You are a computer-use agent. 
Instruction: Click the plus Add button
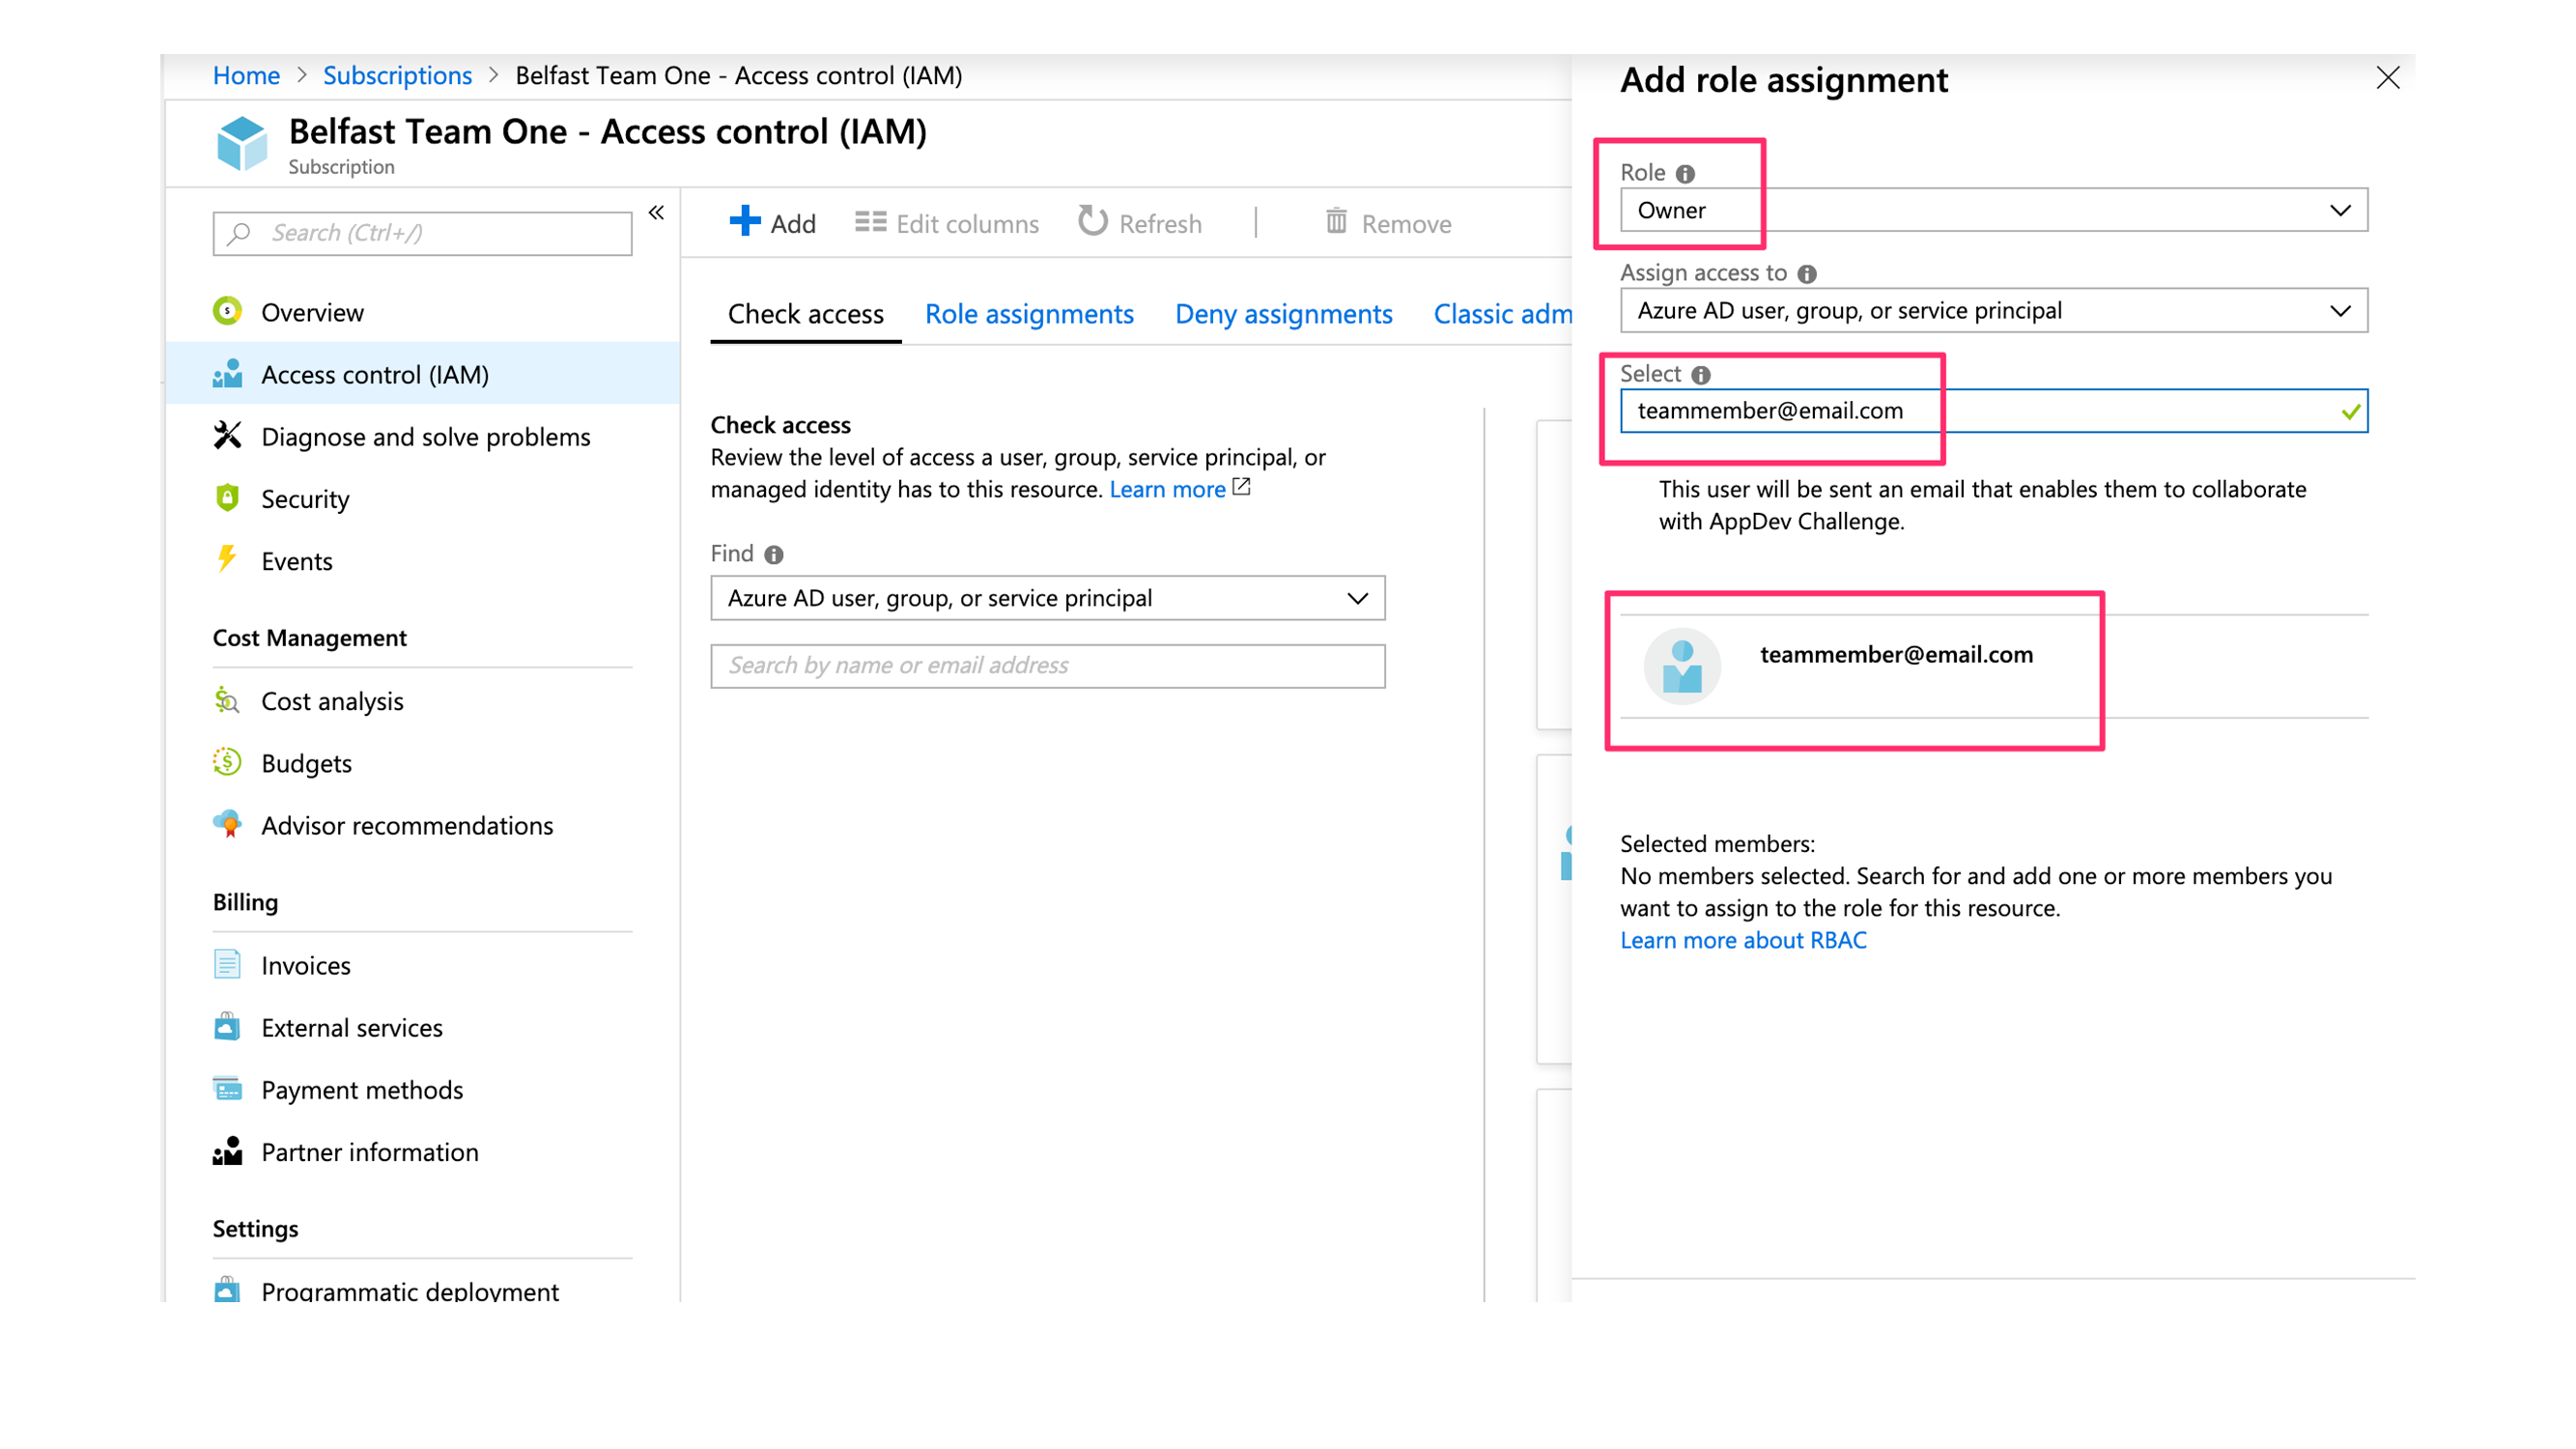tap(772, 223)
